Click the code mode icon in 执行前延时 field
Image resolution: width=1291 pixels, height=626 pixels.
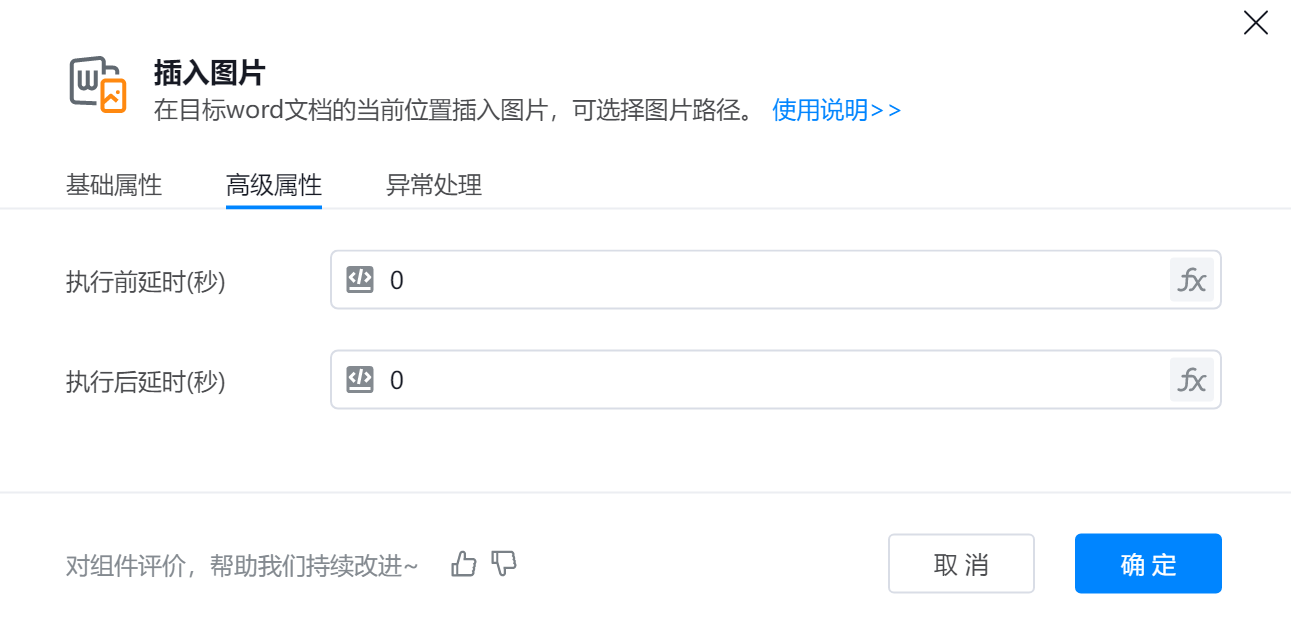tap(360, 280)
